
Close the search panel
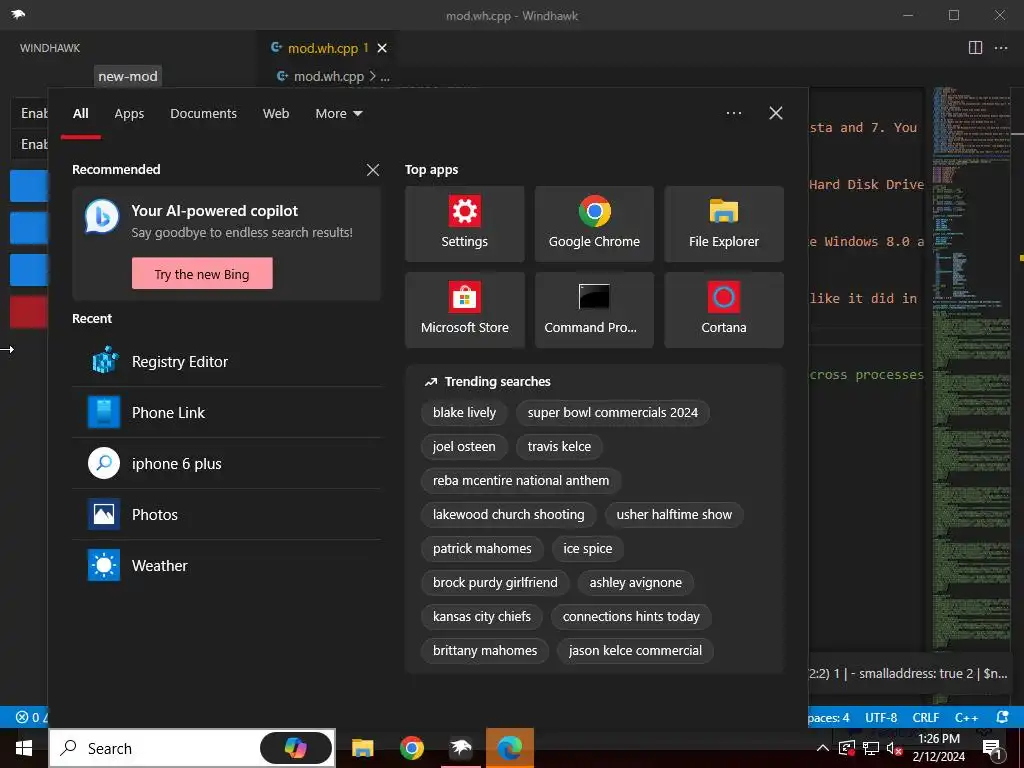point(776,113)
